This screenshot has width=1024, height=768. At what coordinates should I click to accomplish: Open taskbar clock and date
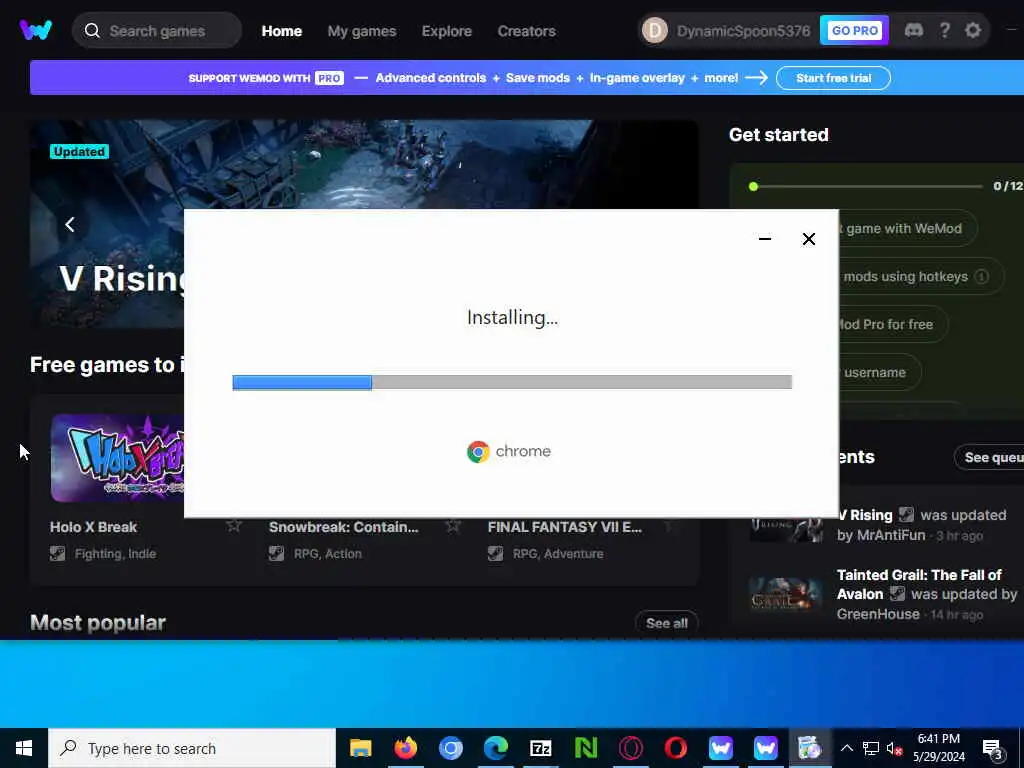938,748
